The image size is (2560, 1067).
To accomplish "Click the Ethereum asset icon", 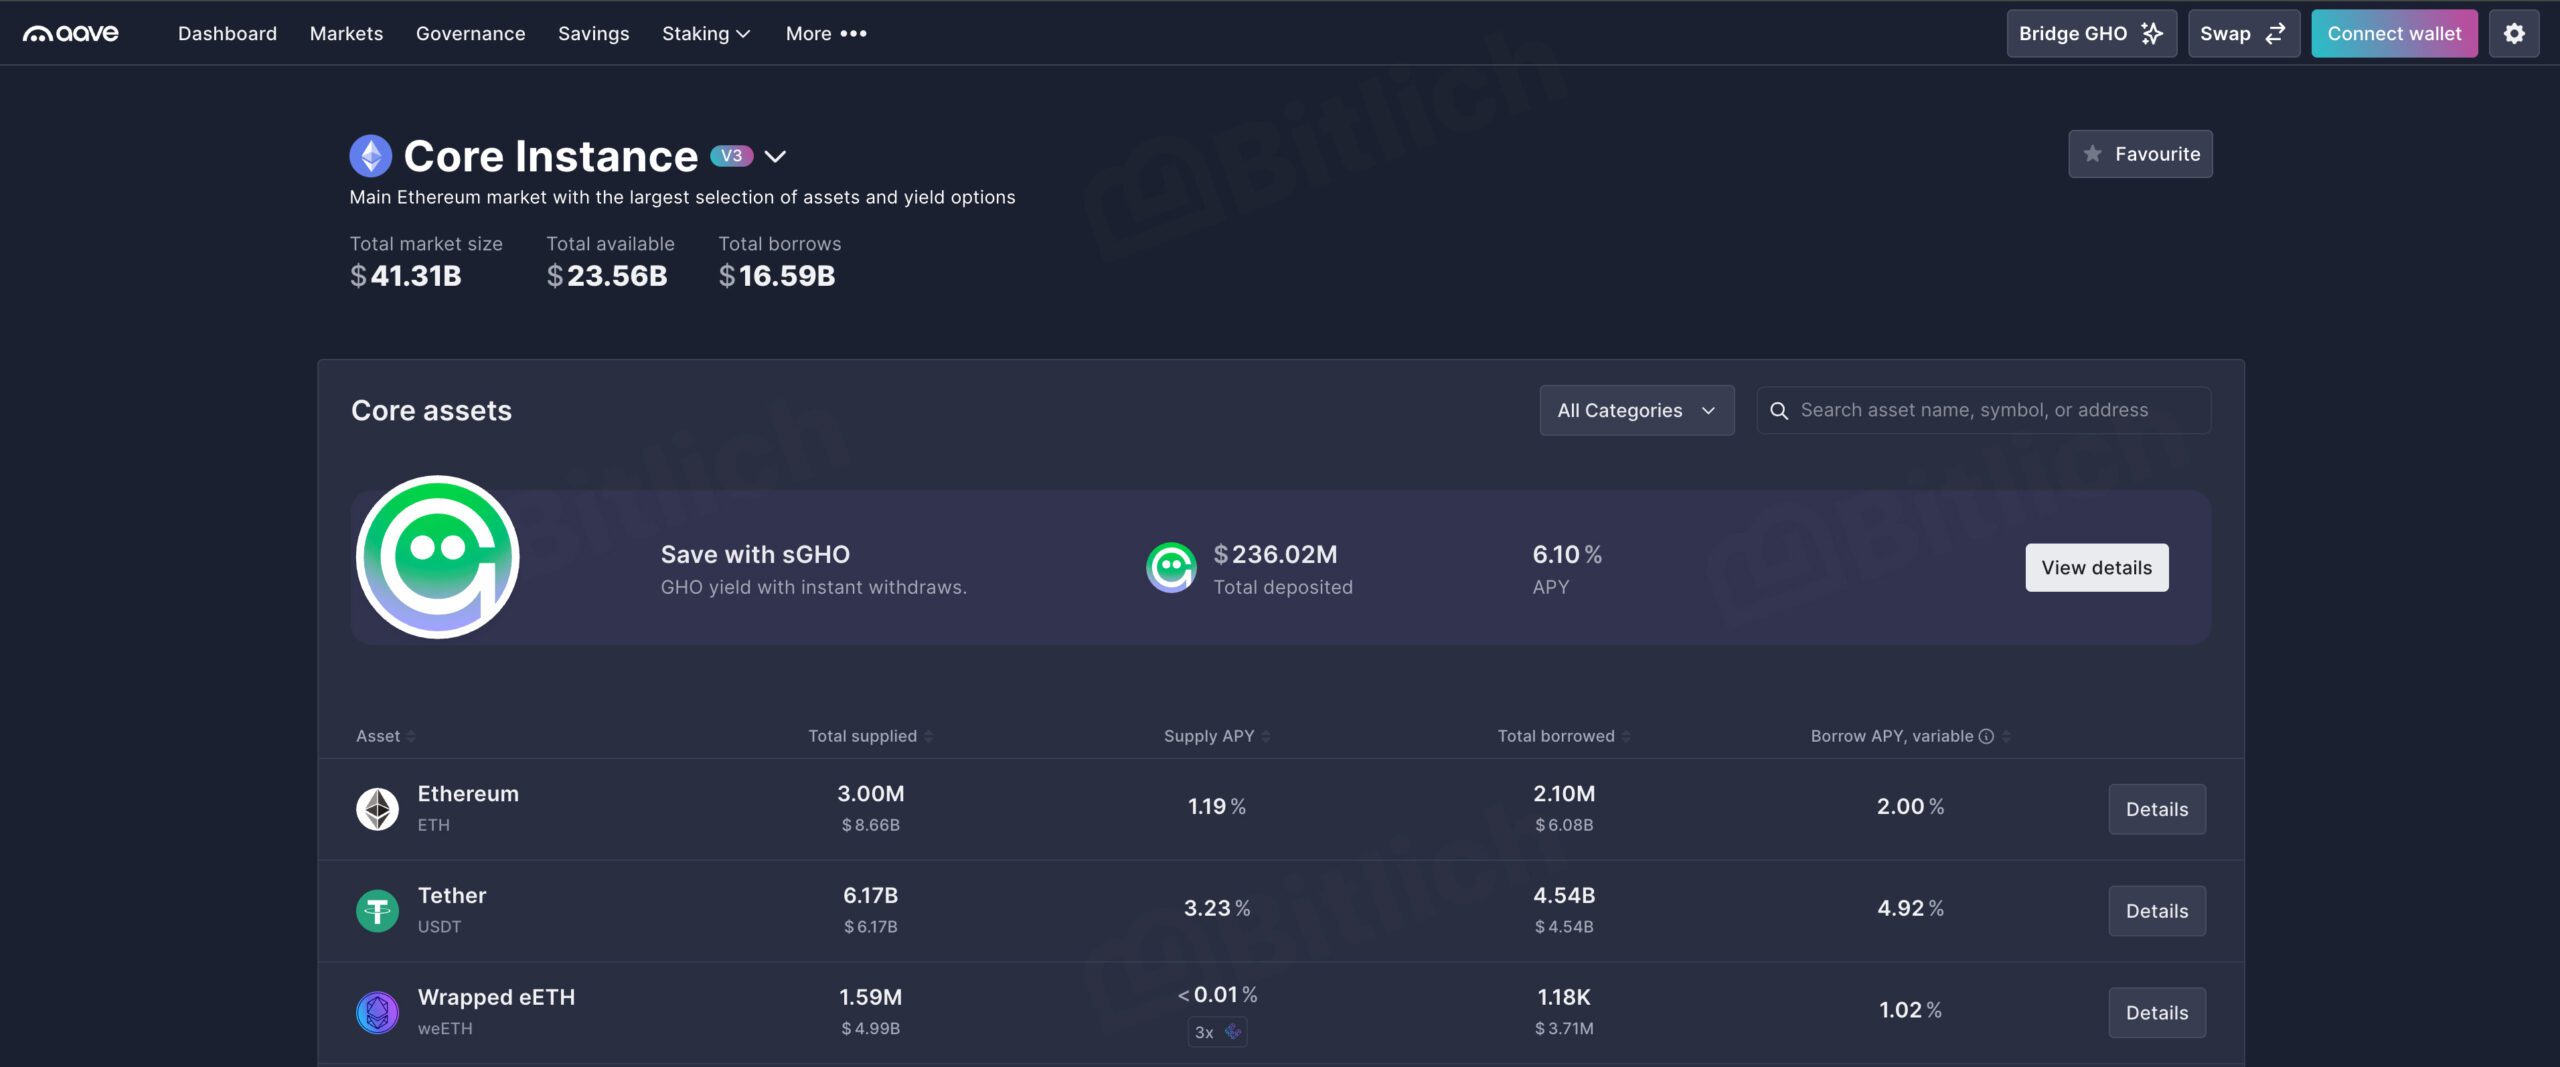I will [377, 809].
